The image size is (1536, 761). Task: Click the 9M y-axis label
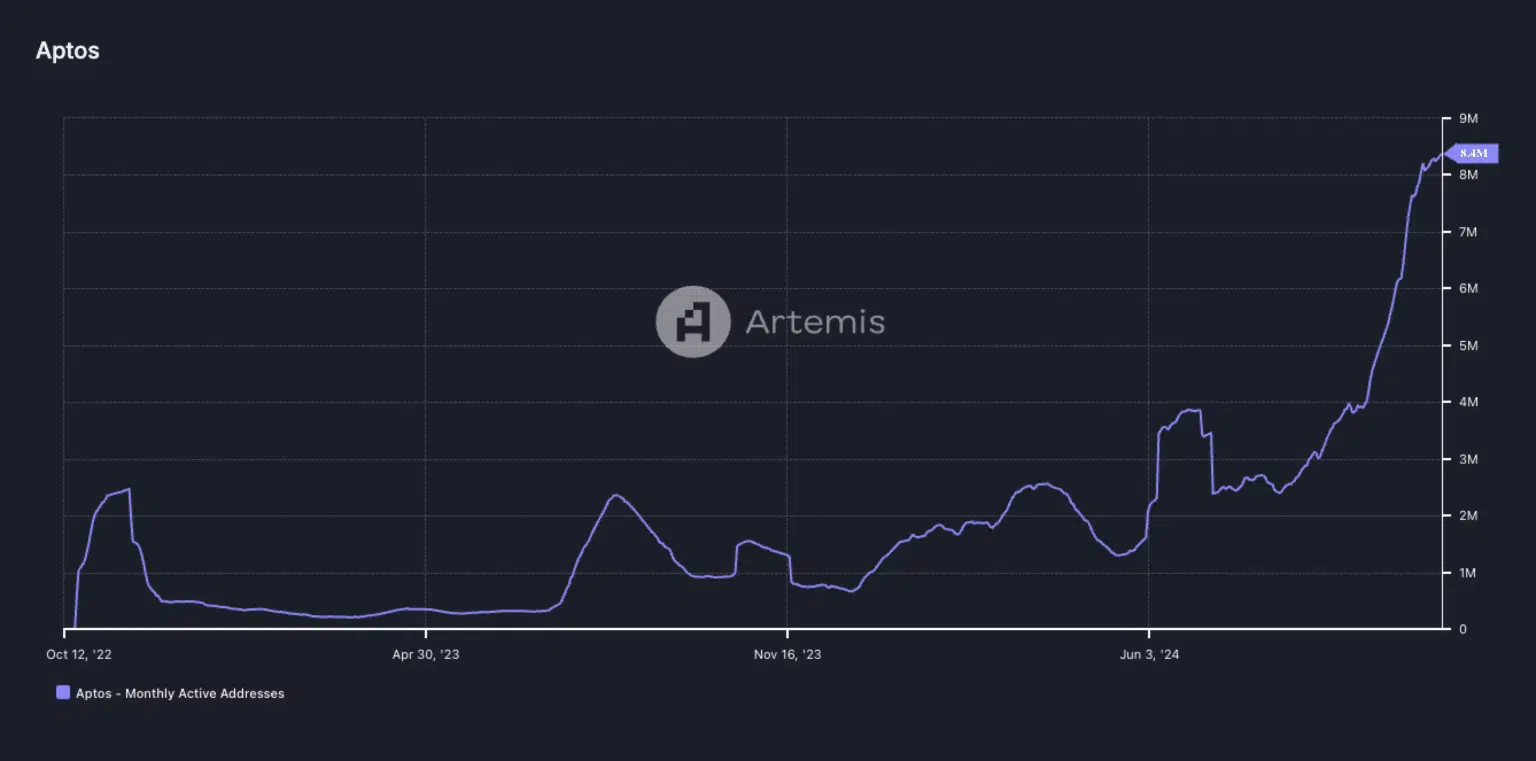coord(1468,118)
